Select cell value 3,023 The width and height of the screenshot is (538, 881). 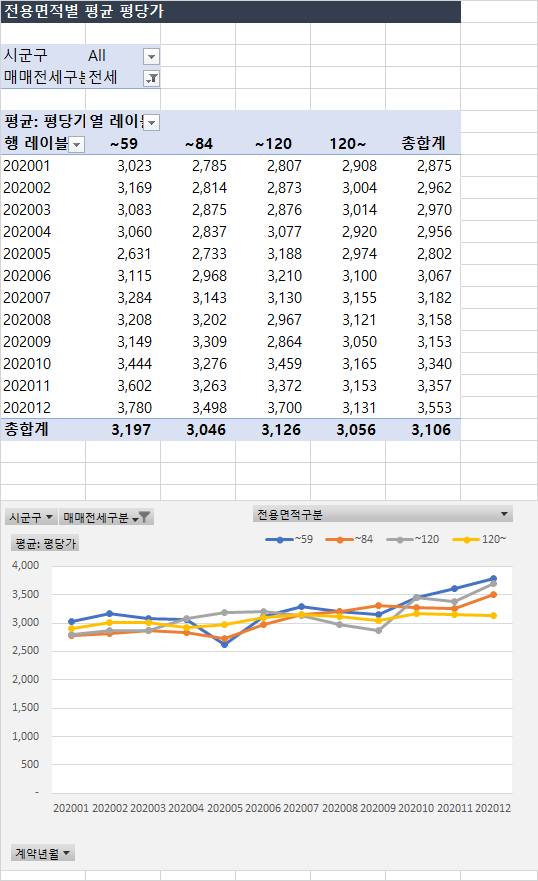pos(123,166)
